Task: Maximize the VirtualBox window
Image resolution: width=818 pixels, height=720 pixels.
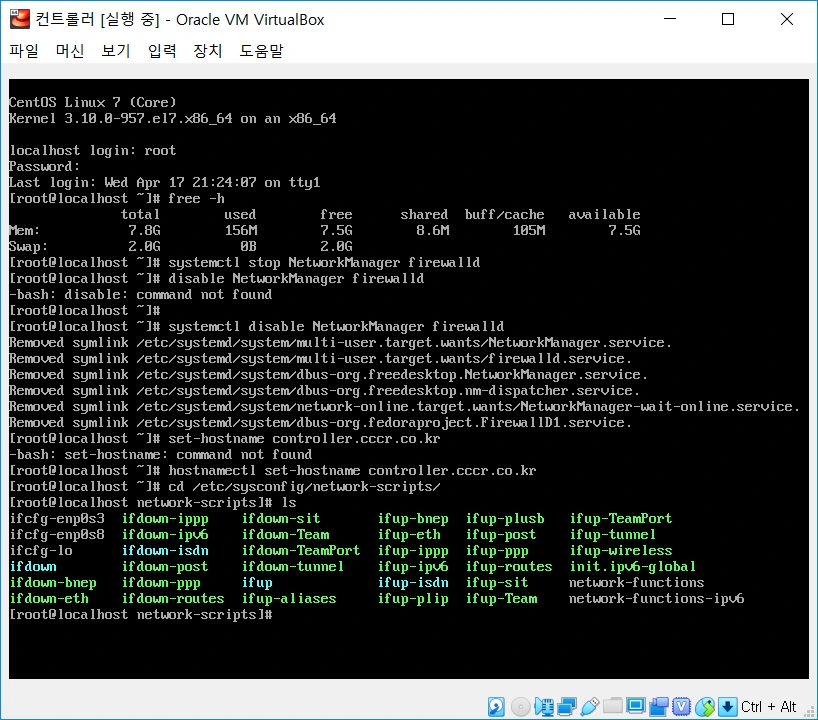Action: (x=728, y=19)
